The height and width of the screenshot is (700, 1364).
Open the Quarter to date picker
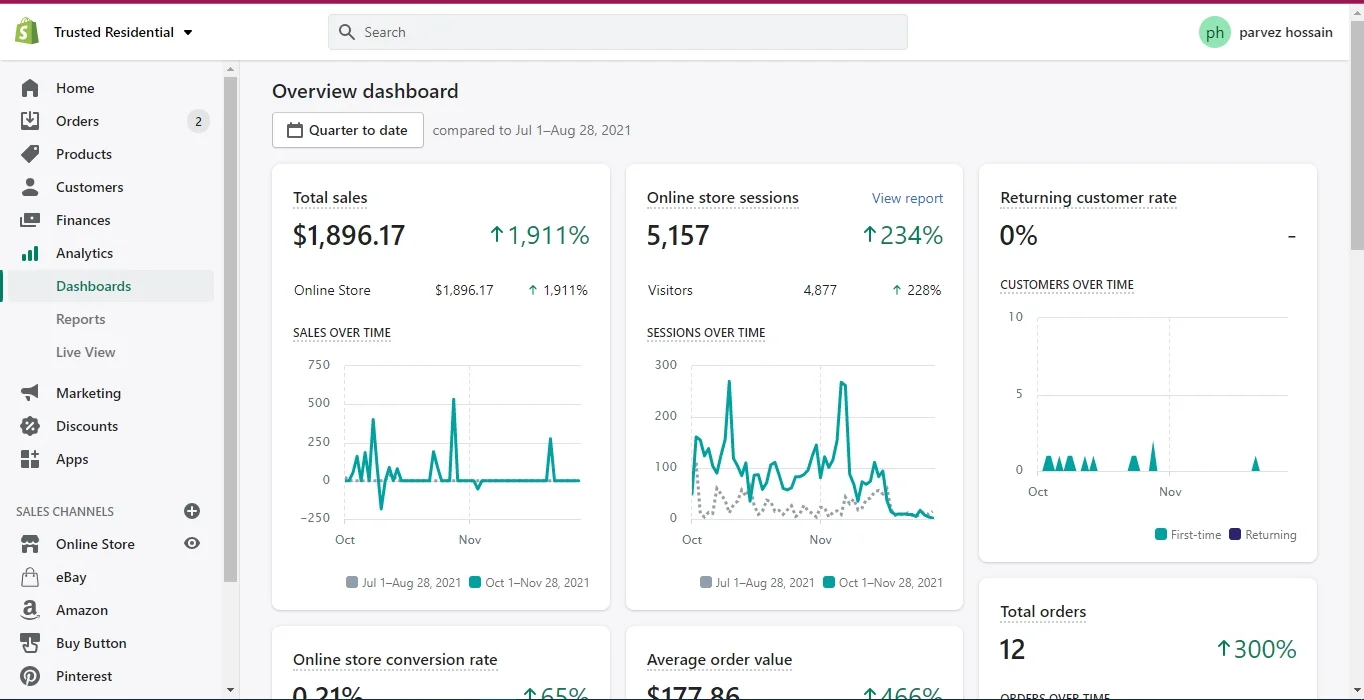pos(347,130)
